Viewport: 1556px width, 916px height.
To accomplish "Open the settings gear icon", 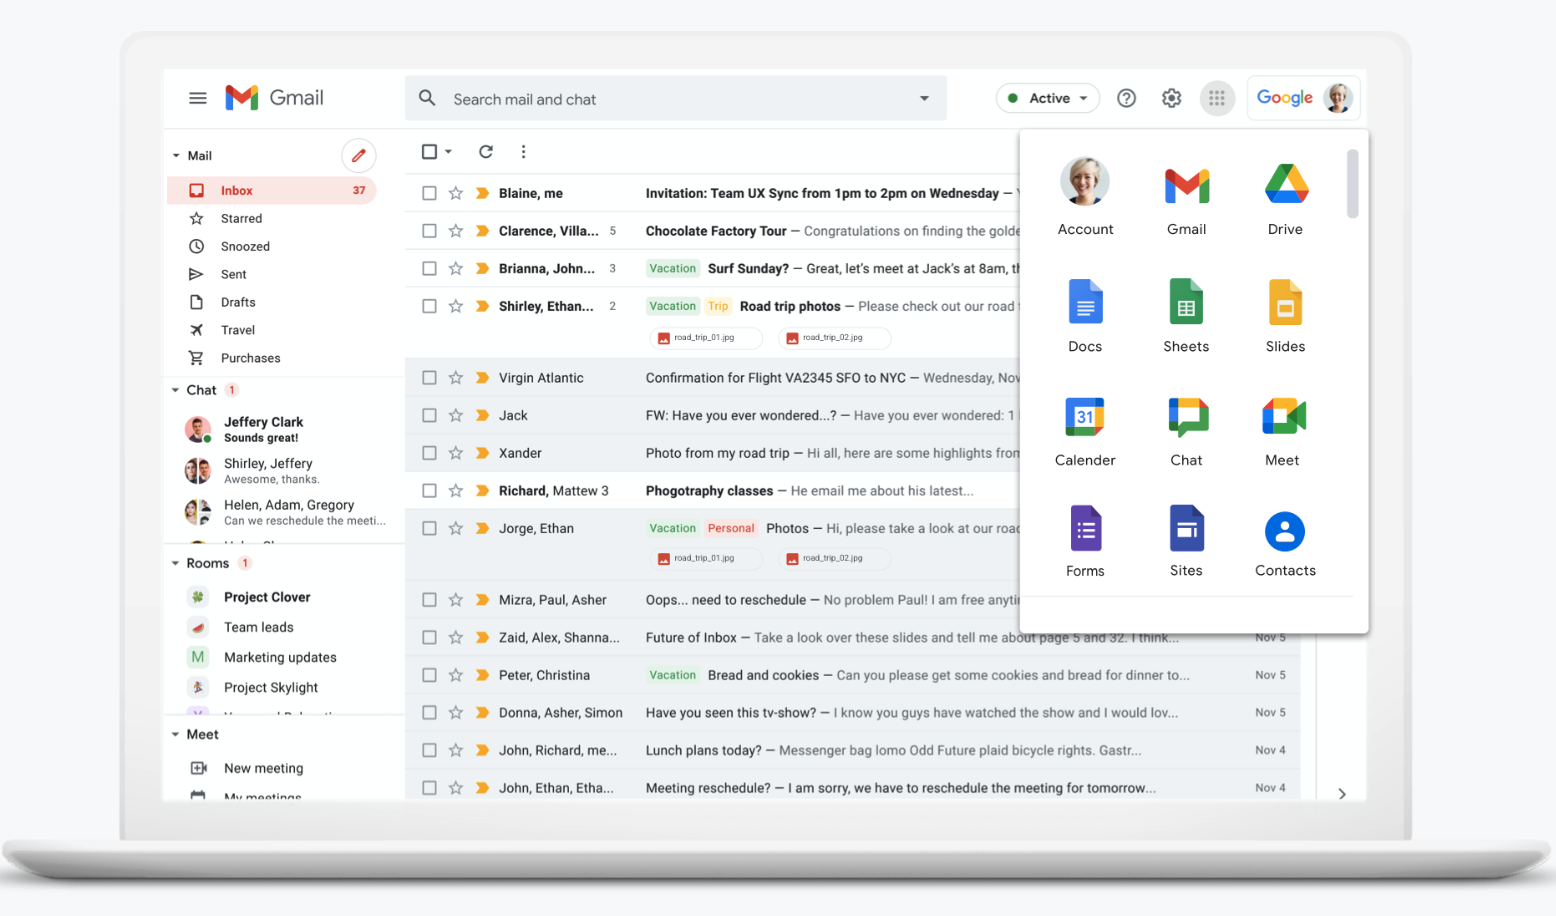I will click(1171, 98).
